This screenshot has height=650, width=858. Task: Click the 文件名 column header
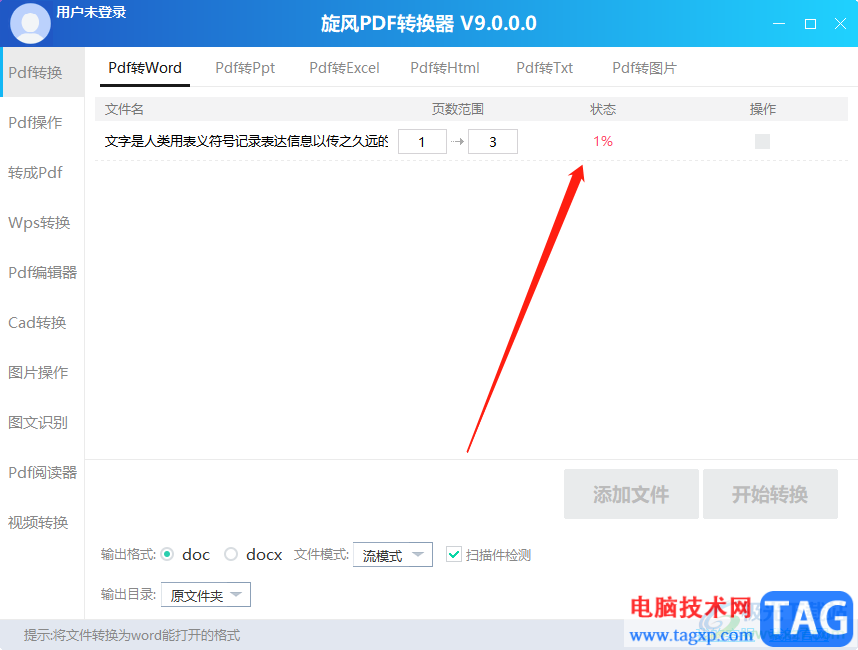pos(124,109)
